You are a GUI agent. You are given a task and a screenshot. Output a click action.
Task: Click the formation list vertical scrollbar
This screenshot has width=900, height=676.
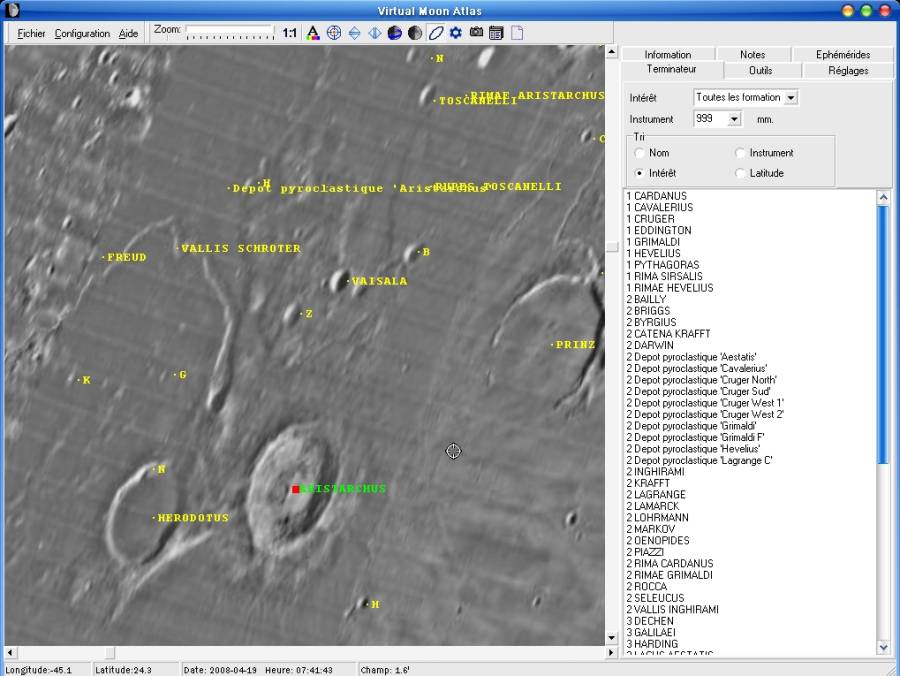883,420
